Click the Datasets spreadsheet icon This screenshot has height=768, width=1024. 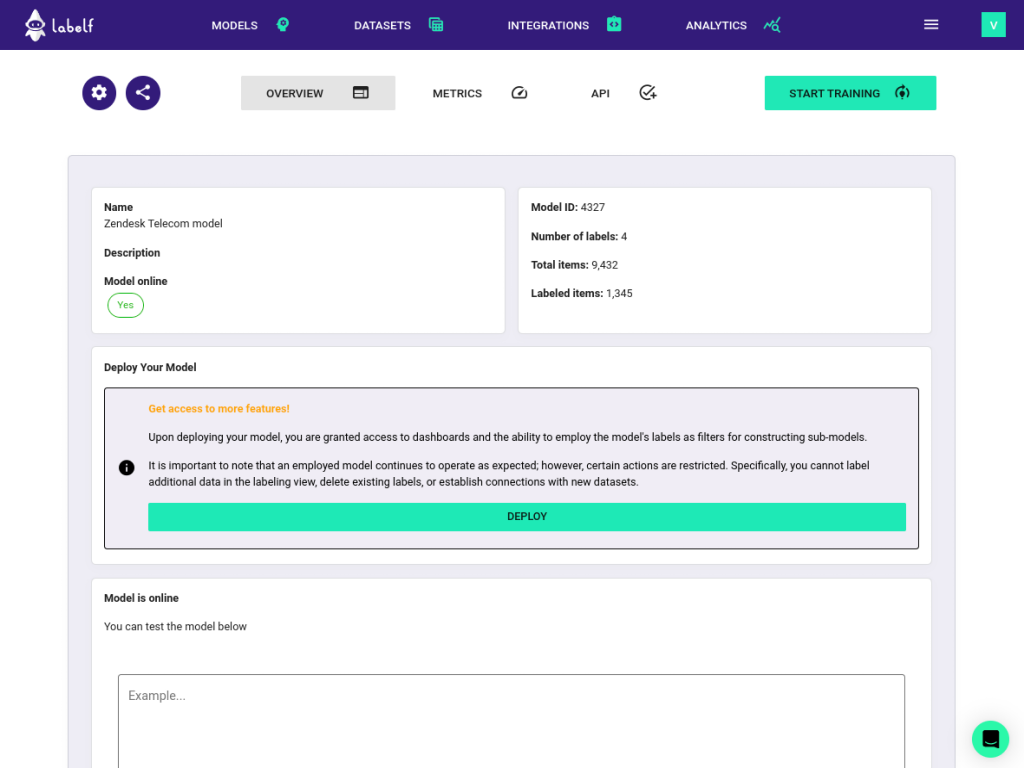pos(435,23)
